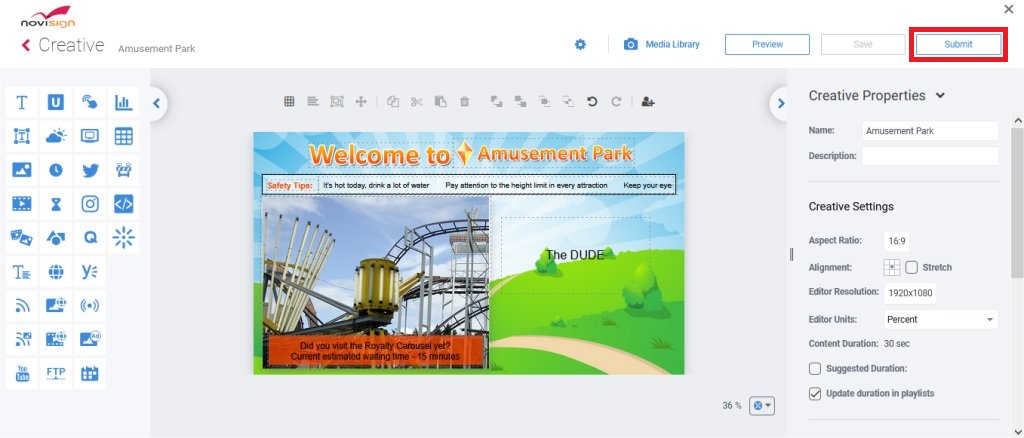Delete selected widget with trash icon
Image resolution: width=1024 pixels, height=438 pixels.
click(x=464, y=101)
